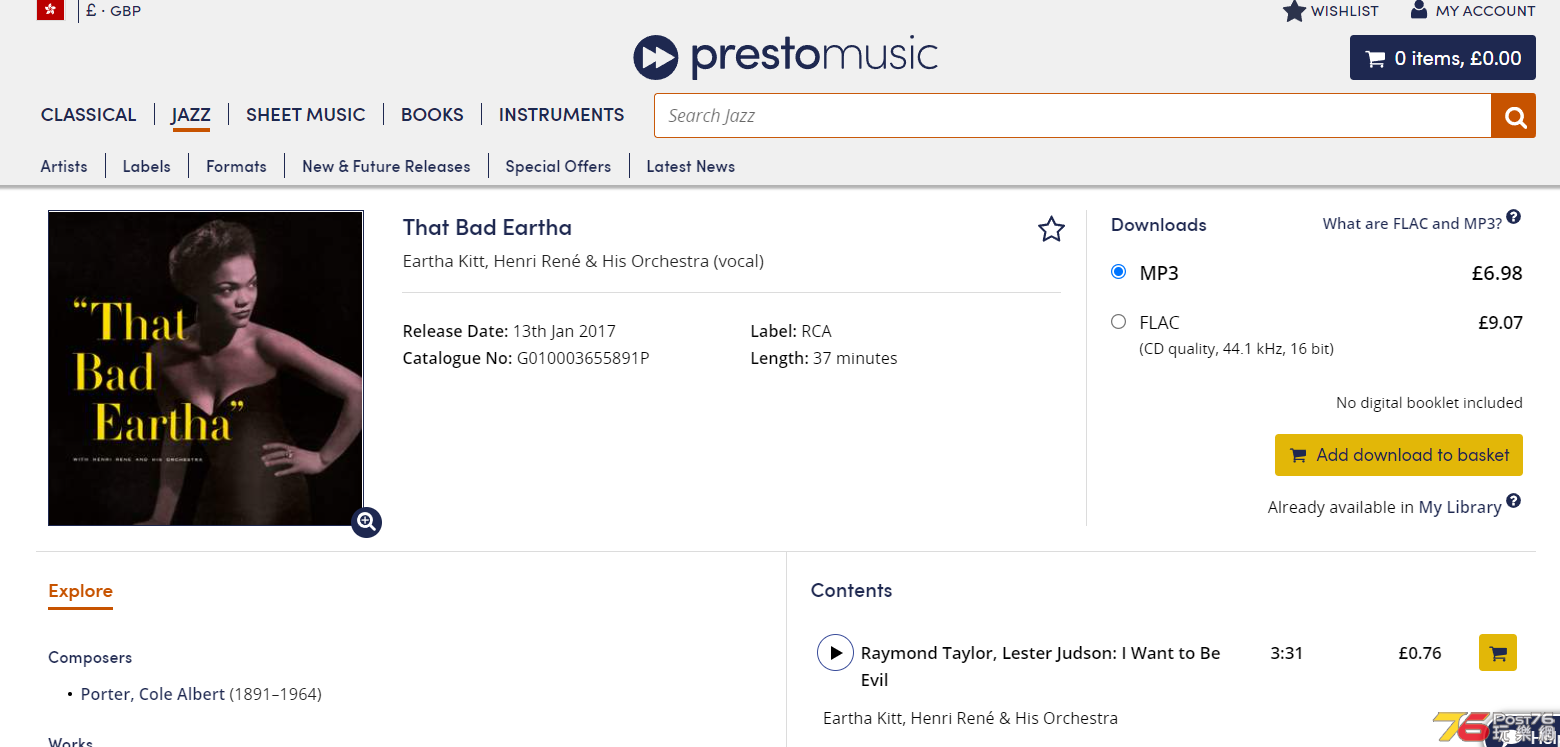
Task: Click the My Account person icon
Action: pyautogui.click(x=1418, y=10)
